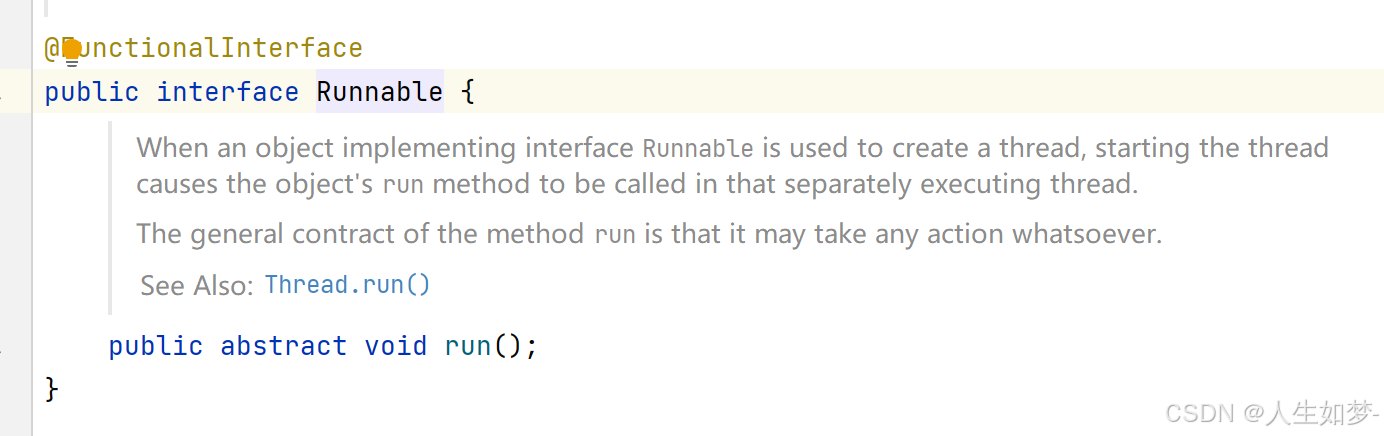Viewport: 1384px width, 436px height.
Task: Click the orange lightbulb intention icon
Action: 71,50
